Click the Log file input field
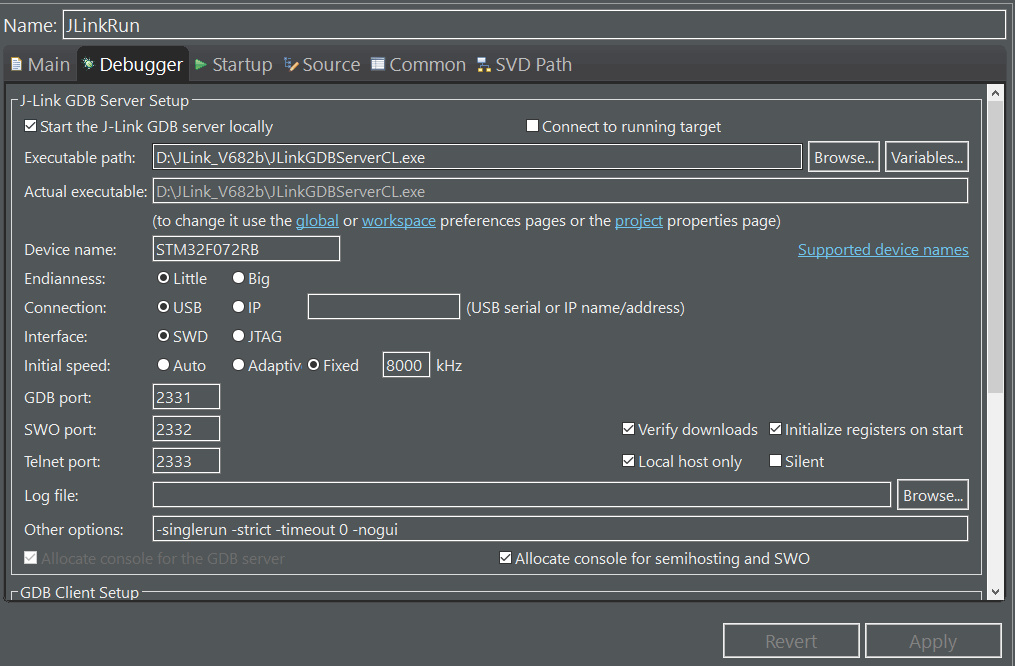 (x=522, y=495)
